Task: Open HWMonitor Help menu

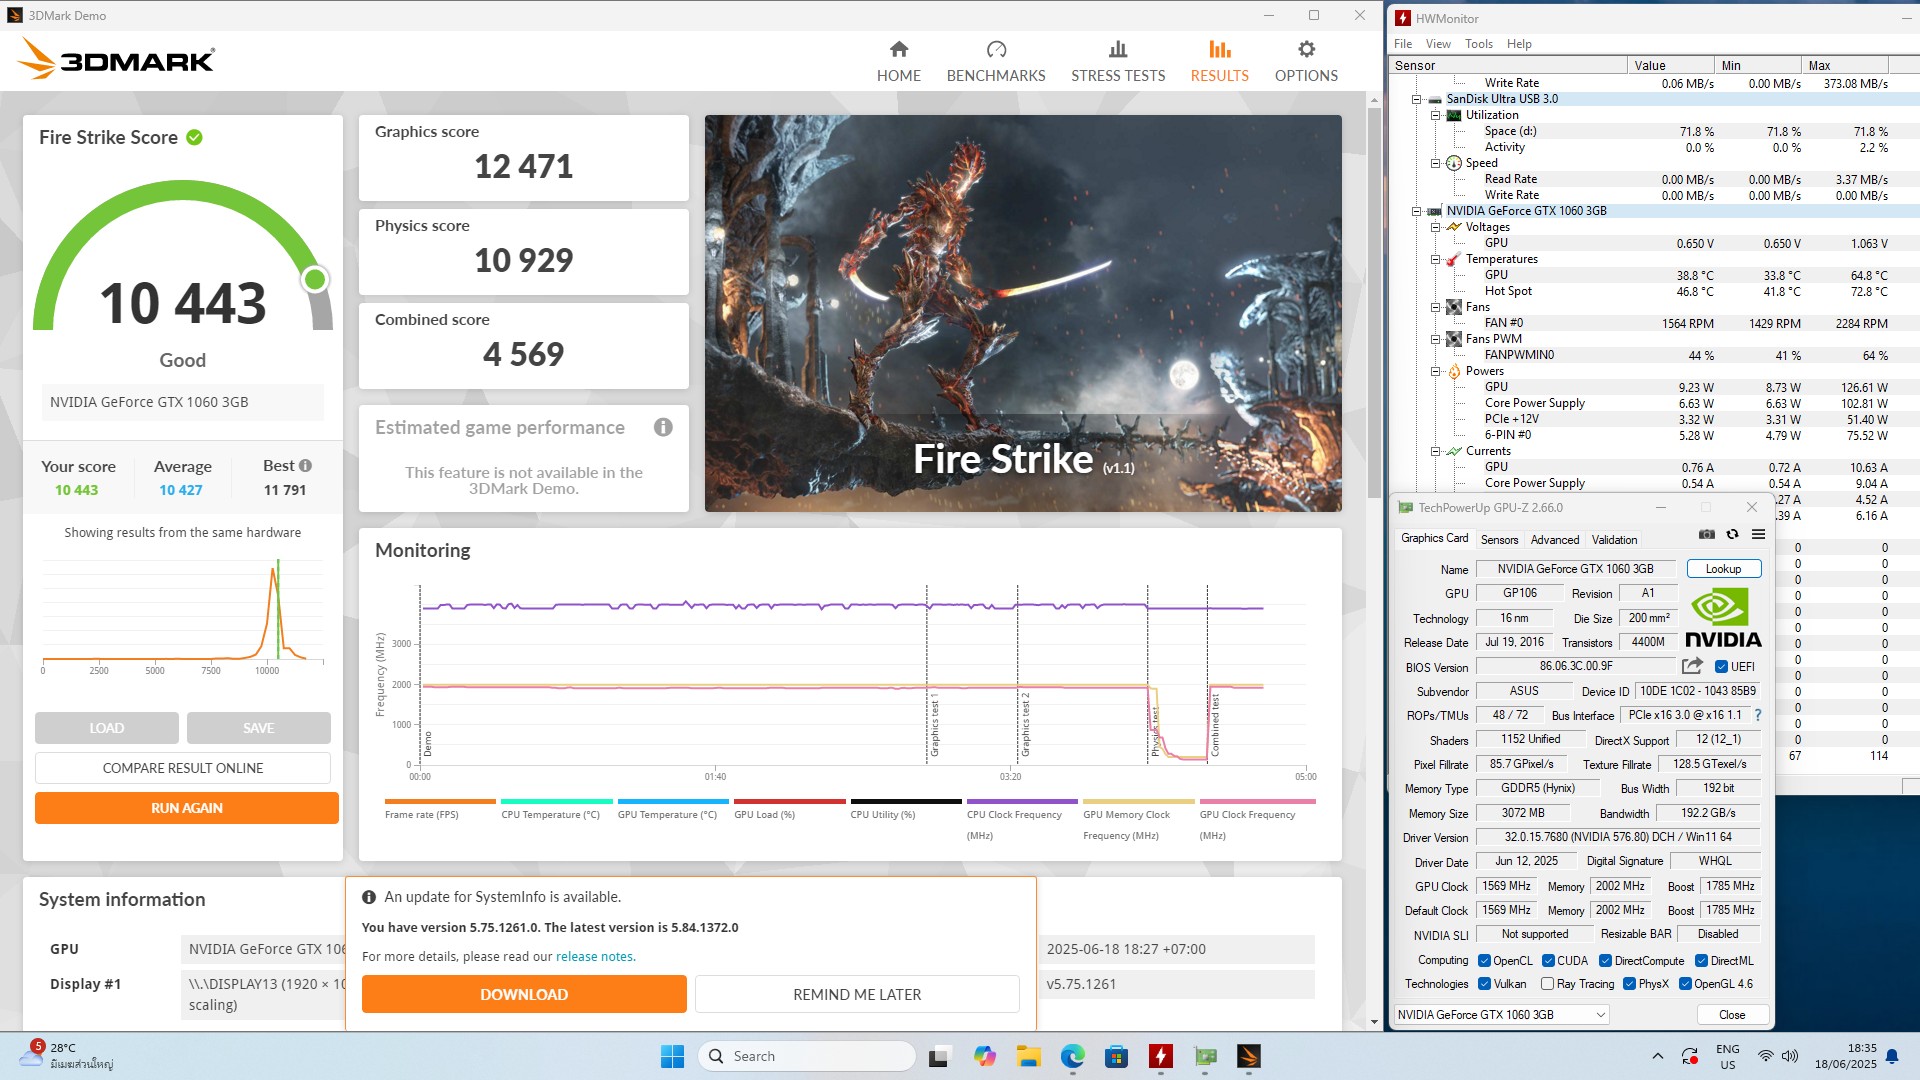Action: pos(1519,44)
